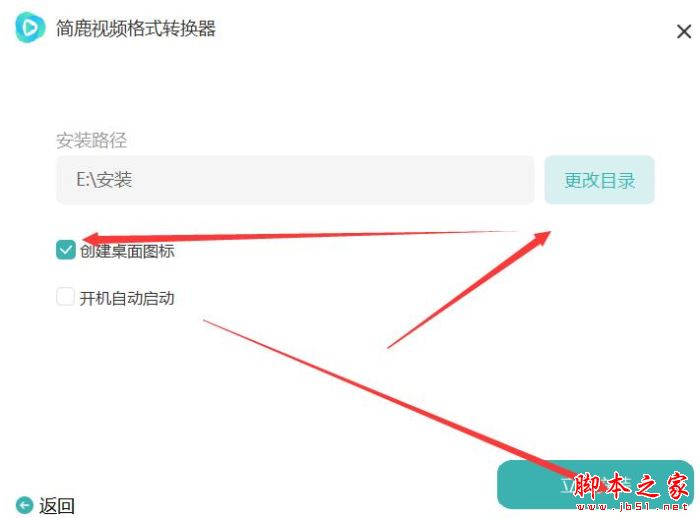Click the 开机自动启动 label text
Image resolution: width=700 pixels, height=518 pixels.
click(127, 298)
